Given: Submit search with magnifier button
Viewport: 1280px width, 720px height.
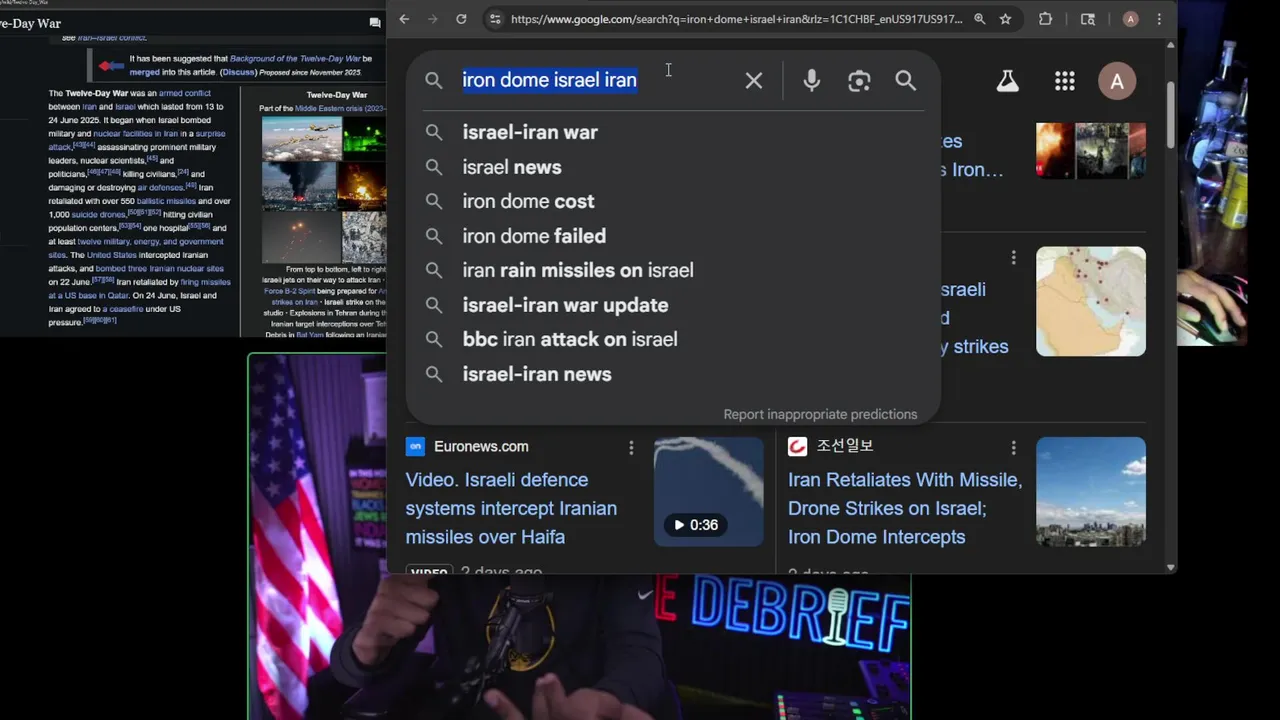Looking at the screenshot, I should 906,81.
